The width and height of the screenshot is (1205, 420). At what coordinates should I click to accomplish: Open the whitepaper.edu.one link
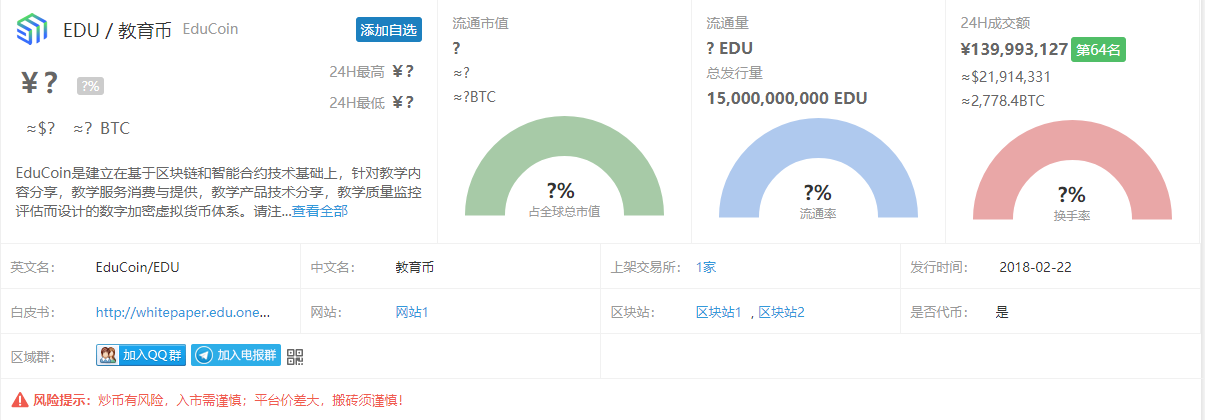[183, 312]
